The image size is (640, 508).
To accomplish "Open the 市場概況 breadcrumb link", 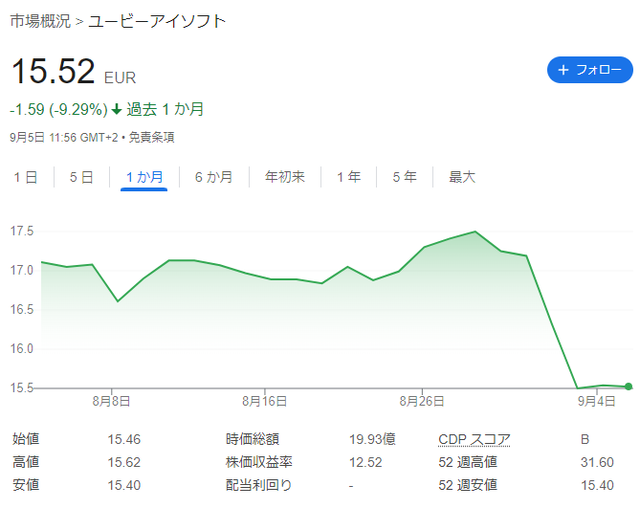I will click(x=40, y=21).
